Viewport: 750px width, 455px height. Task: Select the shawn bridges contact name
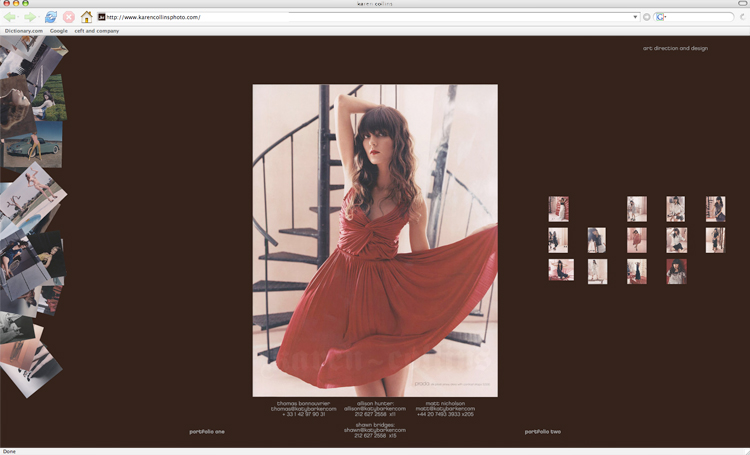point(375,425)
